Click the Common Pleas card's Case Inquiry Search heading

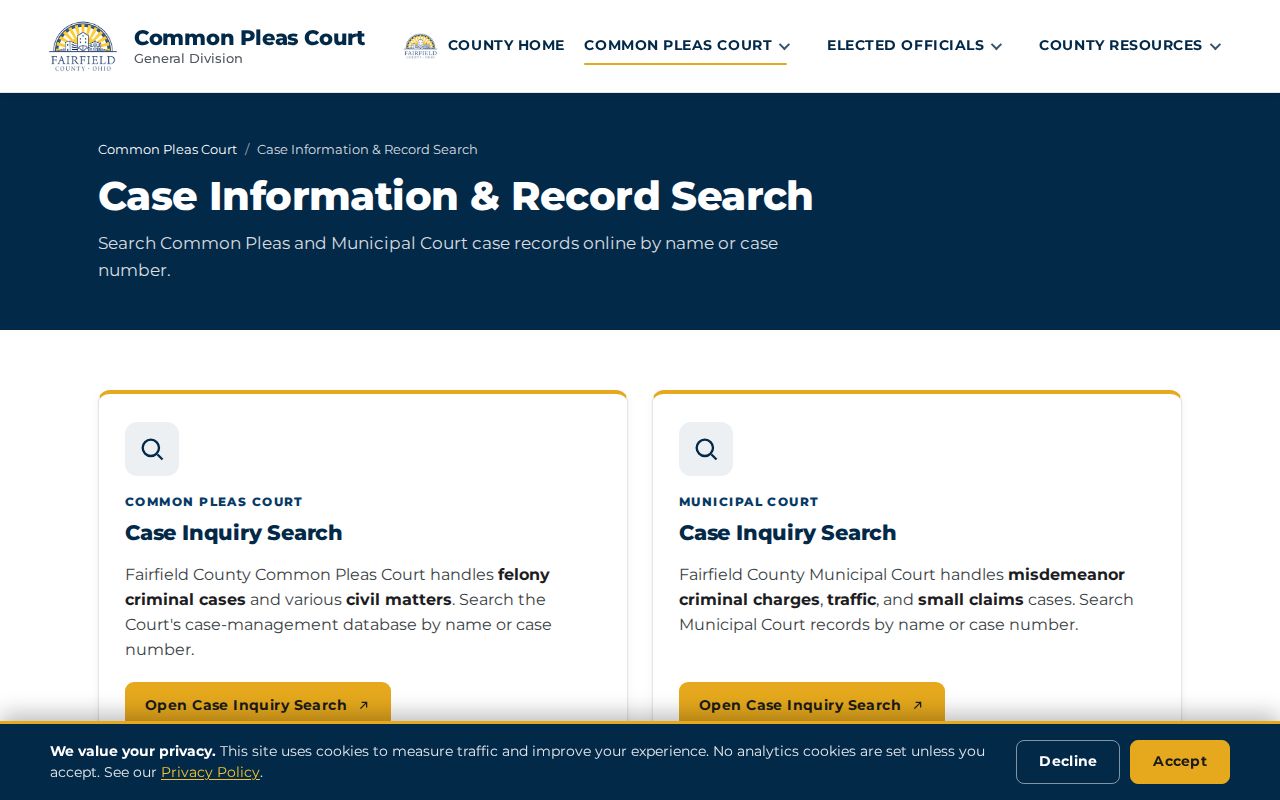click(234, 533)
